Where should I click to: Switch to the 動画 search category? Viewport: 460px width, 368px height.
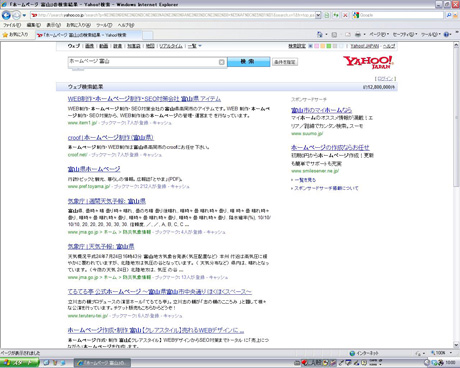click(103, 46)
